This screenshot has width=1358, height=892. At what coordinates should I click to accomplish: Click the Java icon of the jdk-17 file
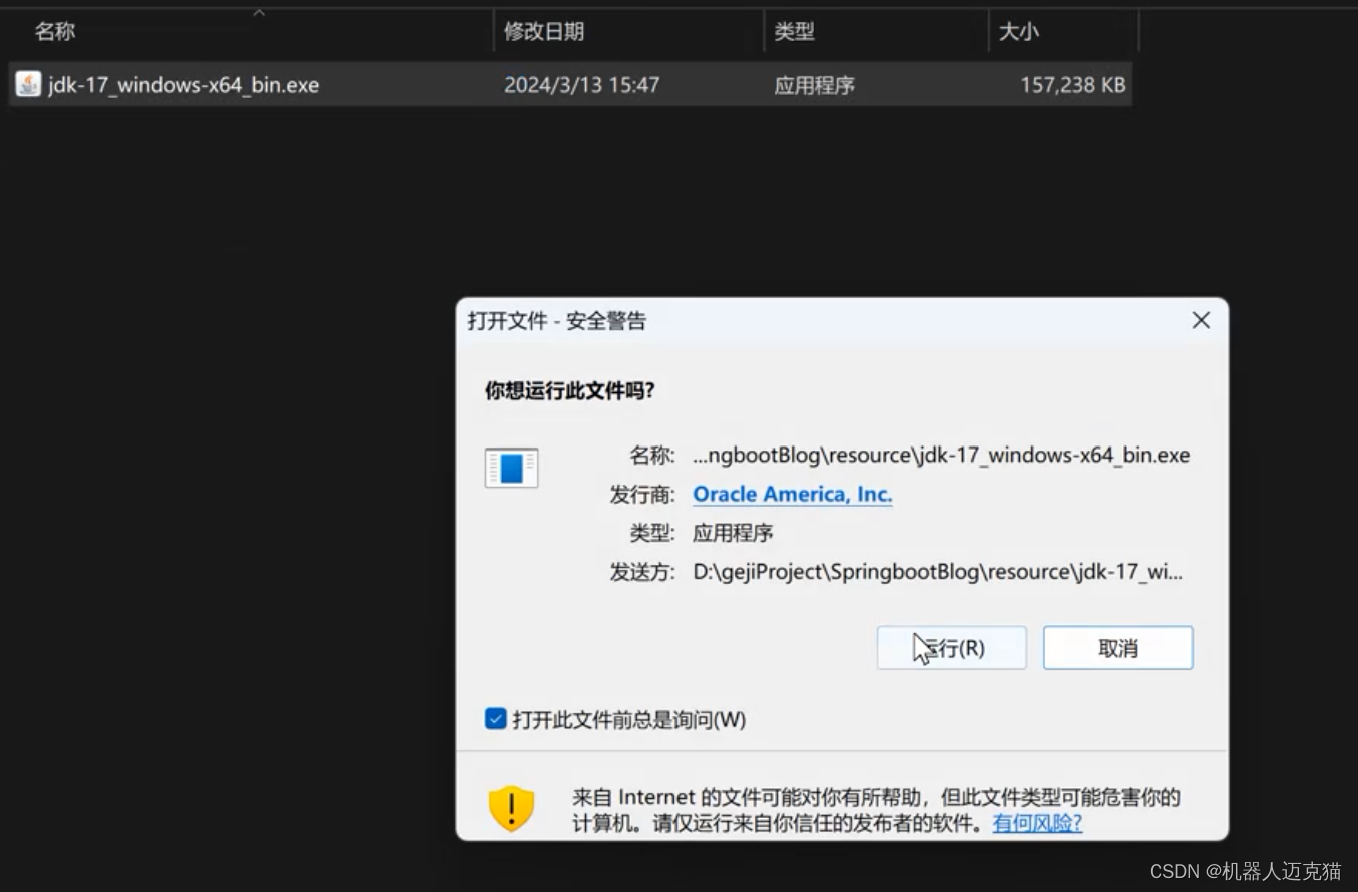pyautogui.click(x=28, y=84)
